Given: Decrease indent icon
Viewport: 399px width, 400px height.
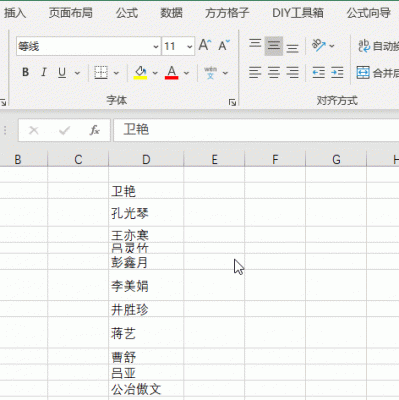Looking at the screenshot, I should (x=319, y=72).
